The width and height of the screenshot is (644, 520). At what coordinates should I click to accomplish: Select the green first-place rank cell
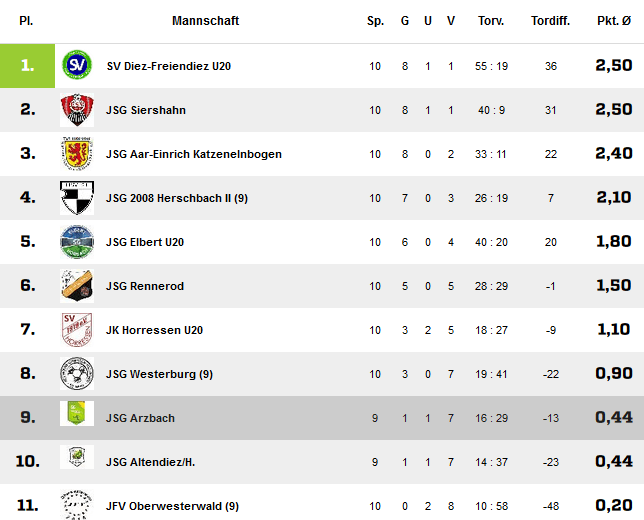point(27,66)
